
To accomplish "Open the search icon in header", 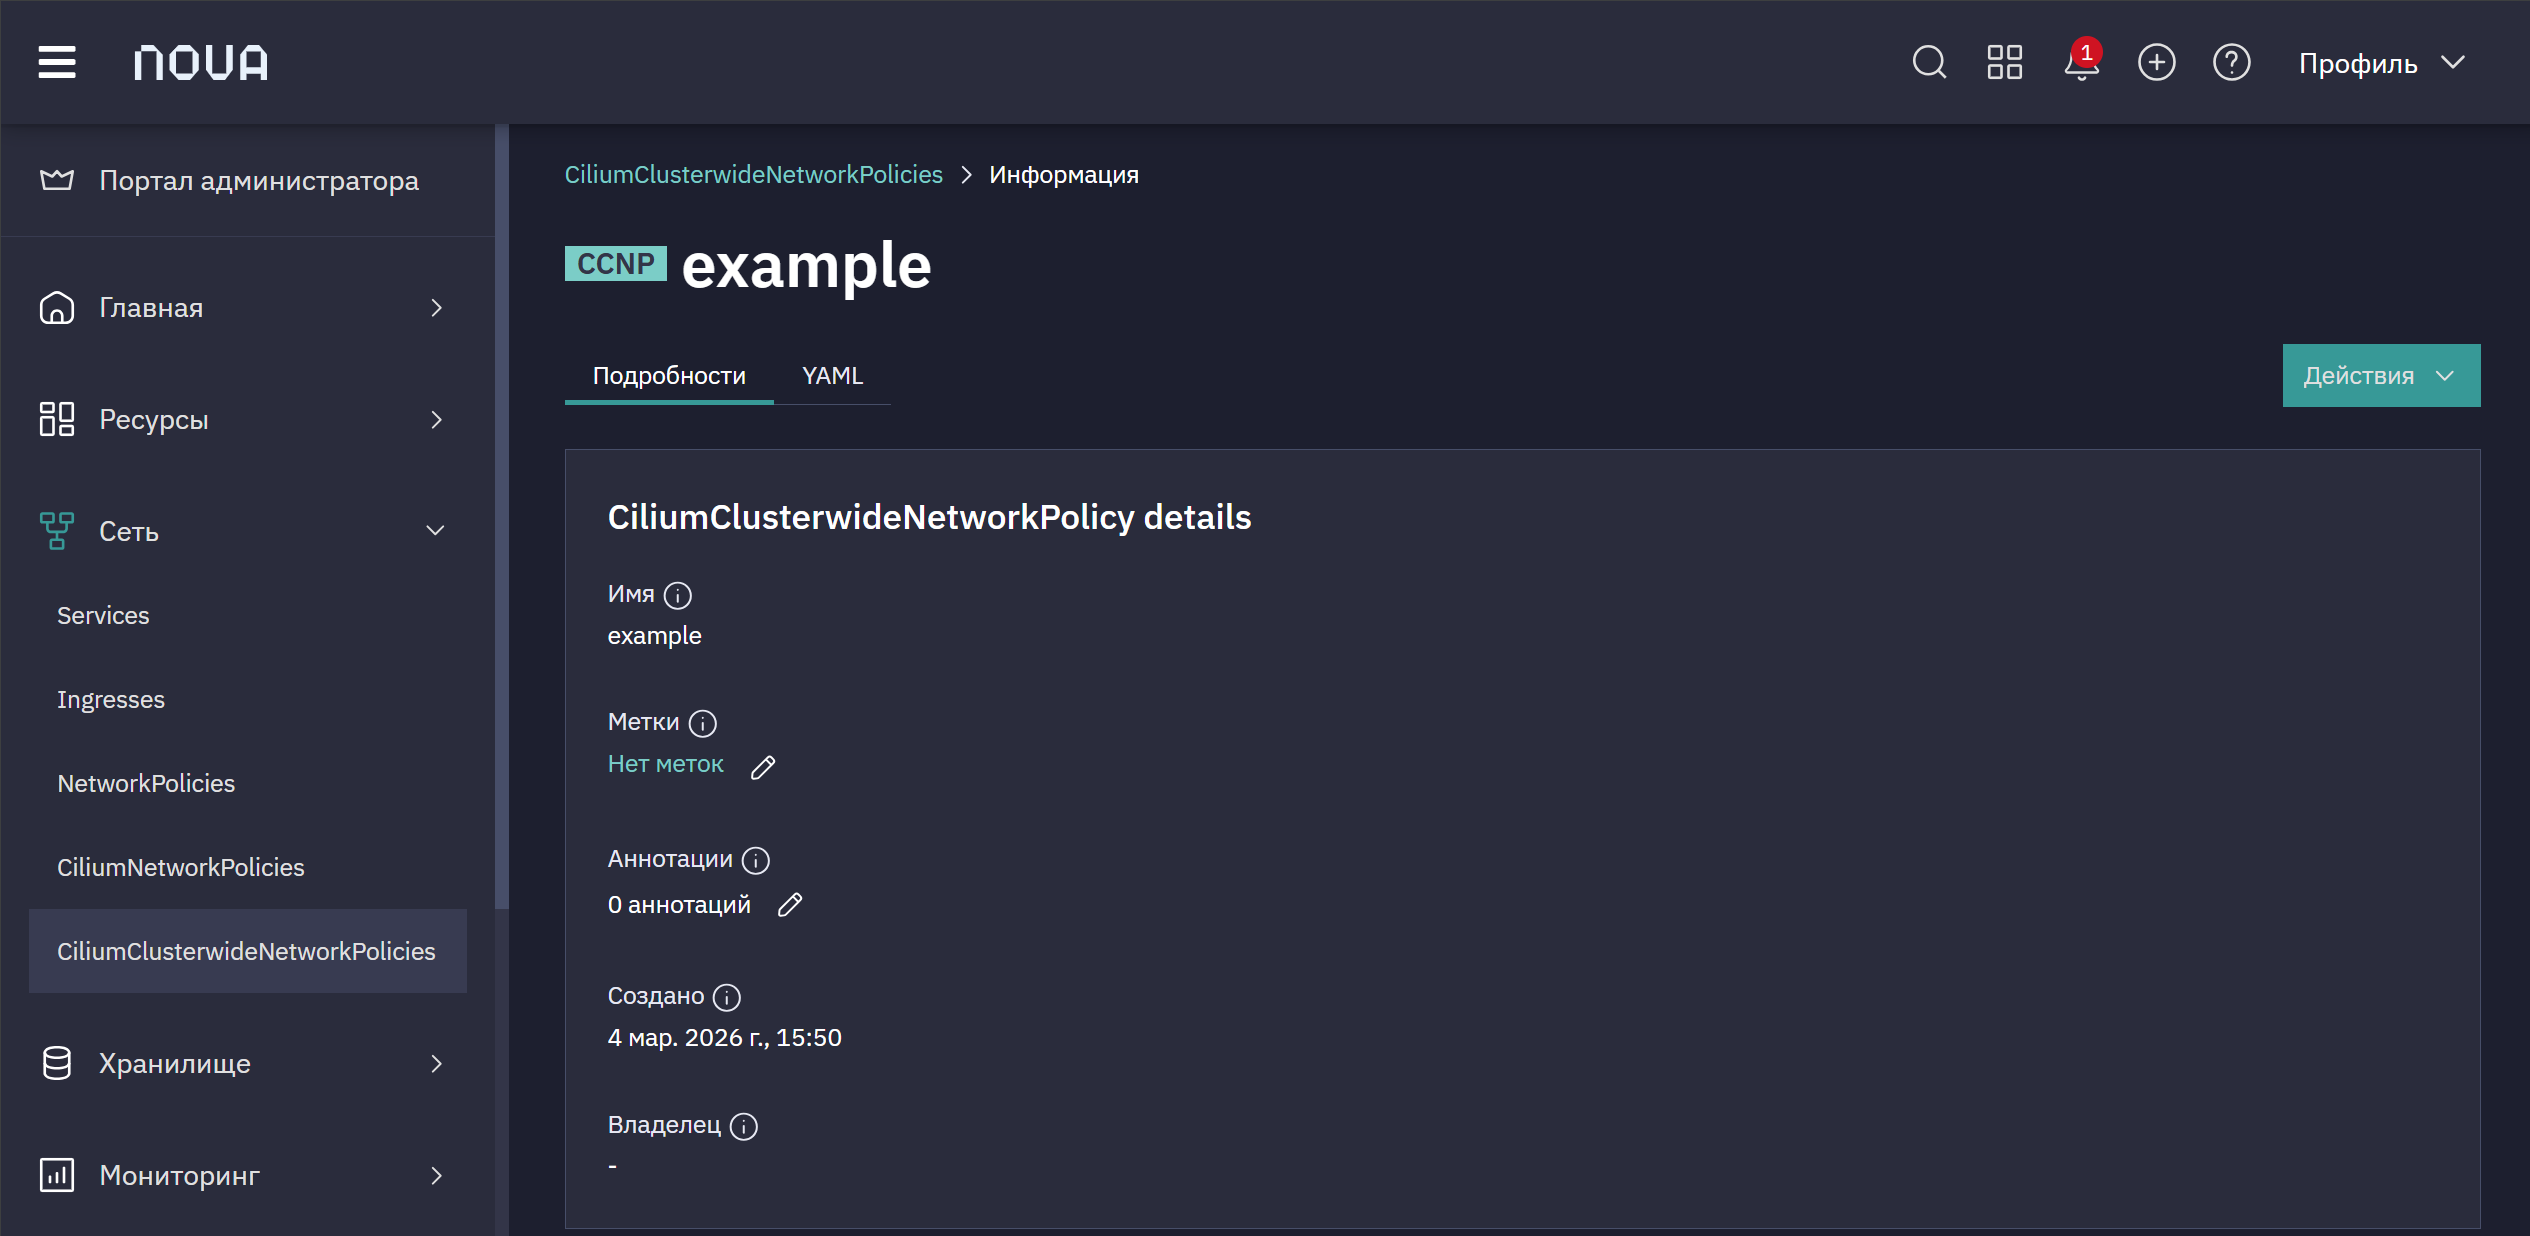I will (x=1929, y=62).
